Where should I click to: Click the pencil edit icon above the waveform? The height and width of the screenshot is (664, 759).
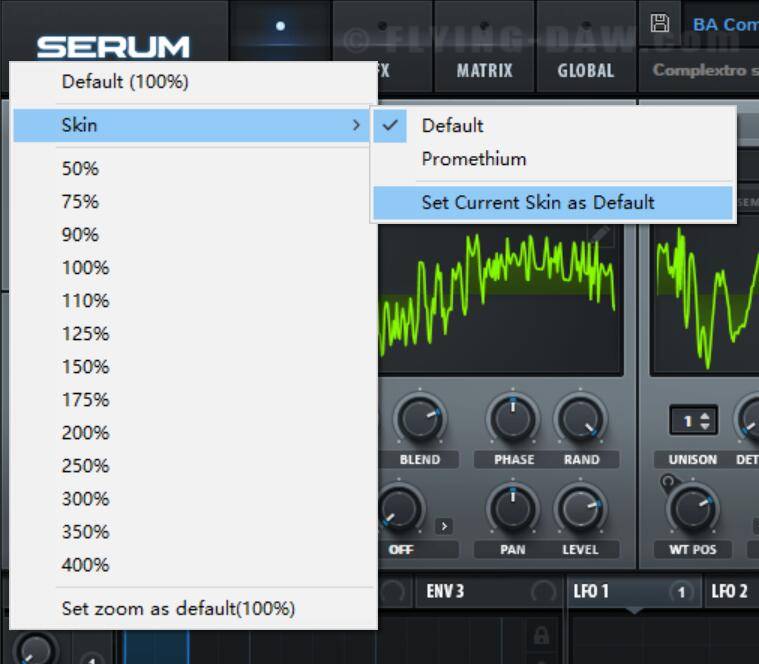(x=601, y=234)
